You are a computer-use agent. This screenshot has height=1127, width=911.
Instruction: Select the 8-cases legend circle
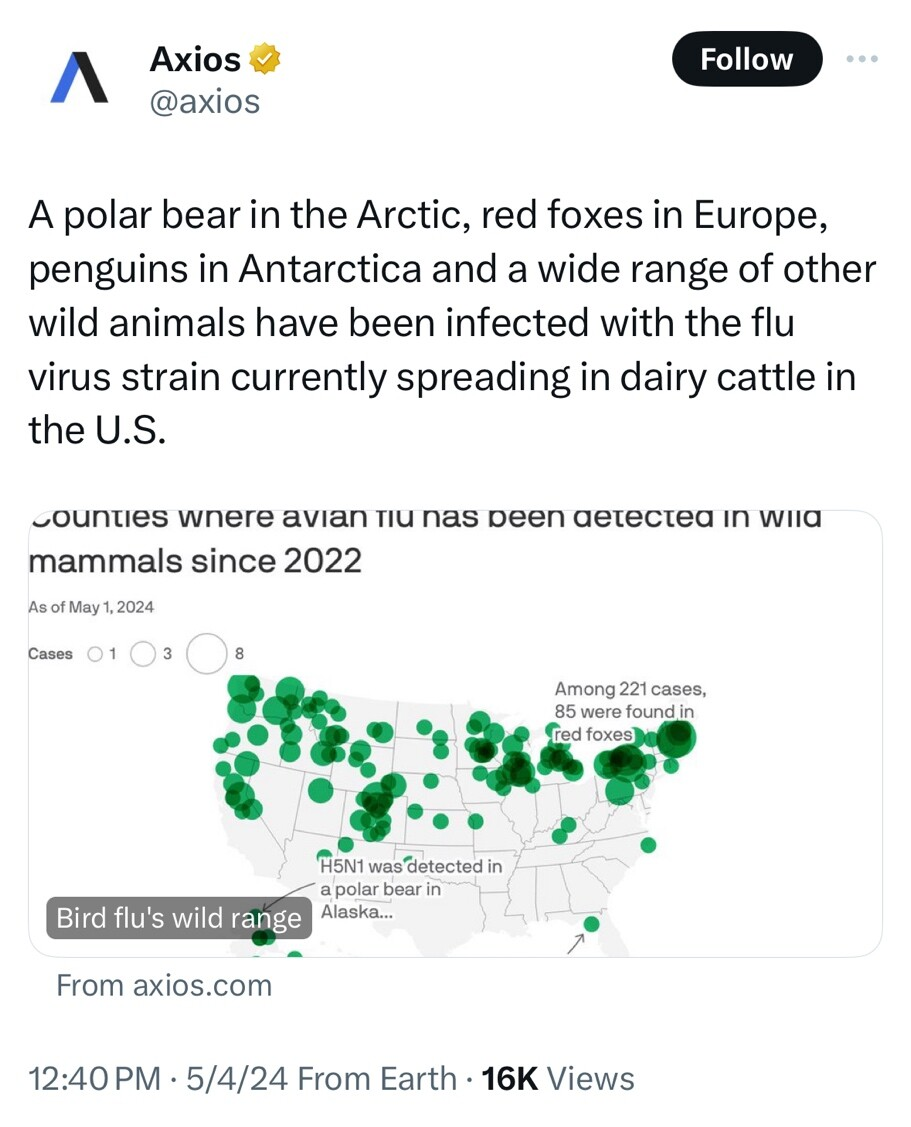[207, 653]
